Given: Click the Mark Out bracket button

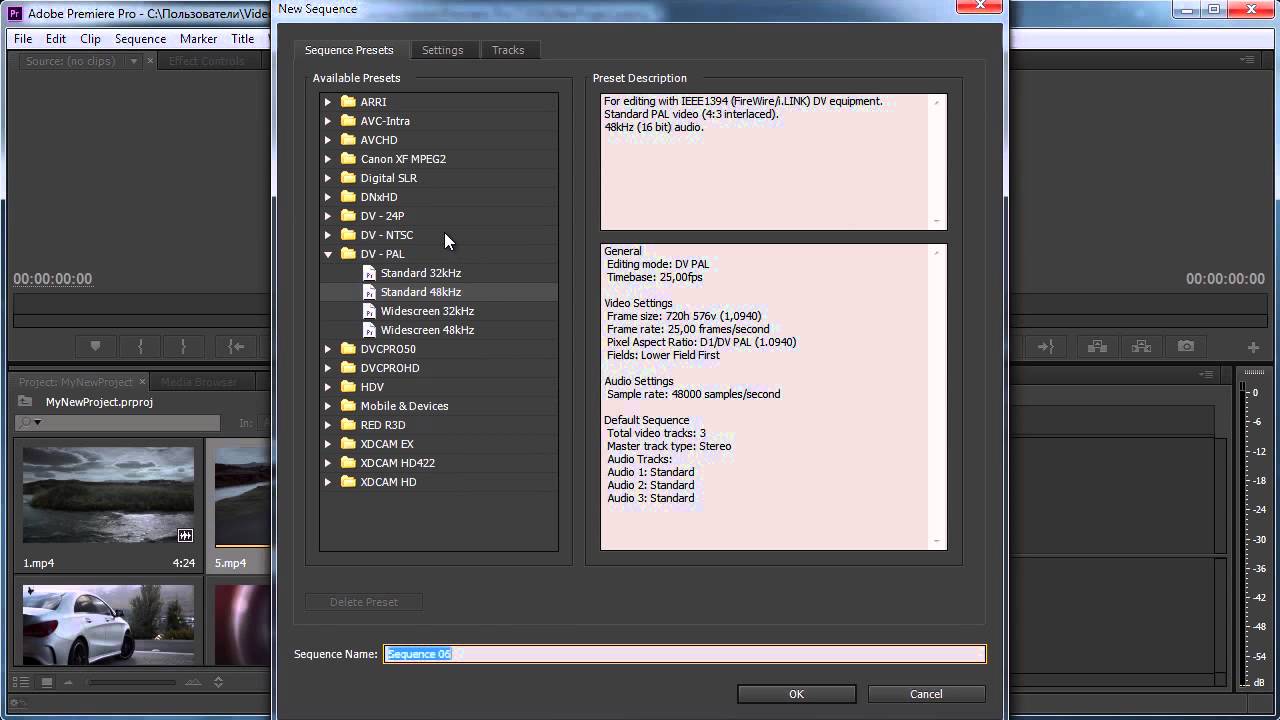Looking at the screenshot, I should pos(183,346).
